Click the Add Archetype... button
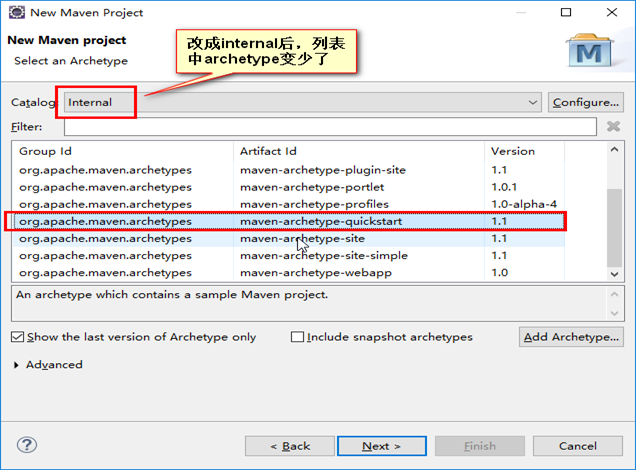Viewport: 636px width, 470px height. click(x=571, y=337)
